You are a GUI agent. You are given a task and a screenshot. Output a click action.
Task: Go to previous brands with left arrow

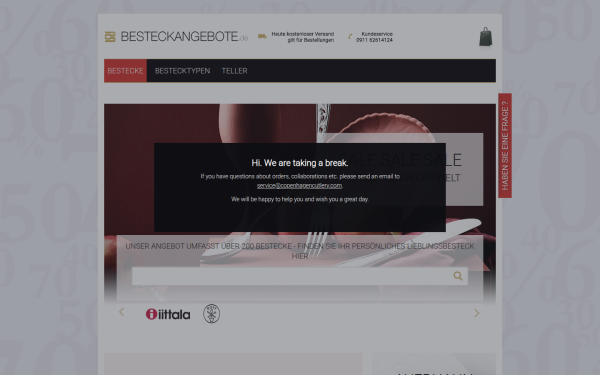(122, 312)
